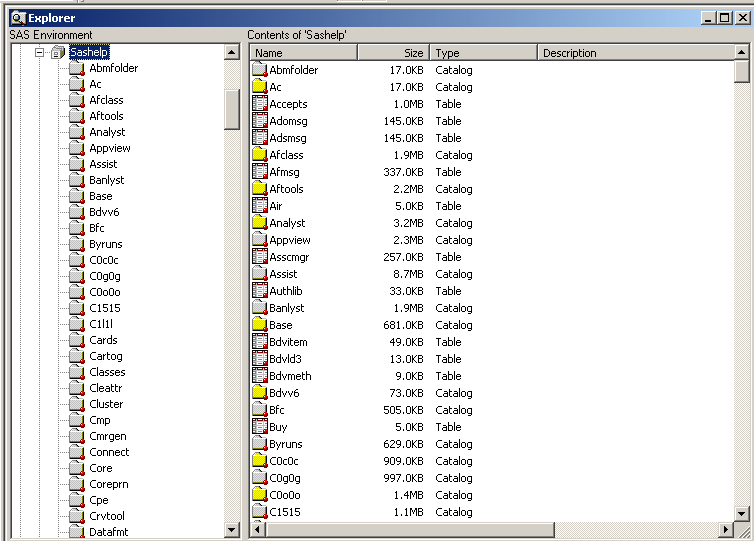Image resolution: width=754 pixels, height=541 pixels.
Task: Click the contents list scroll up arrow
Action: [741, 52]
